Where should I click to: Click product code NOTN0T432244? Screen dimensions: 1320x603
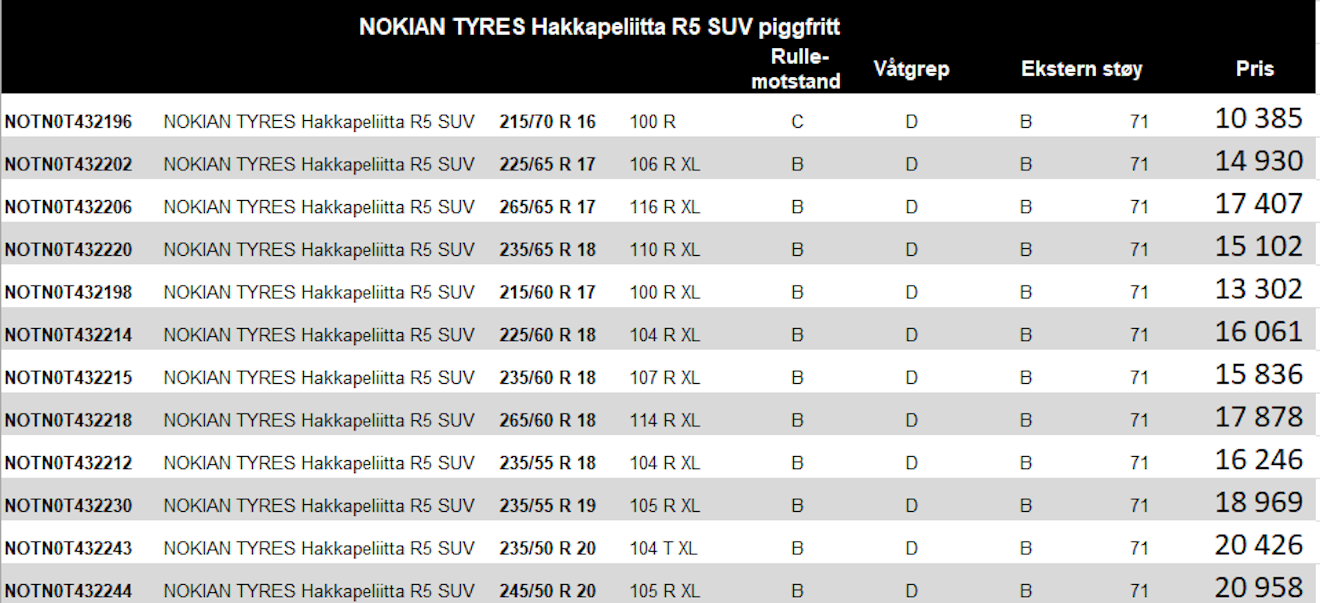pos(68,591)
